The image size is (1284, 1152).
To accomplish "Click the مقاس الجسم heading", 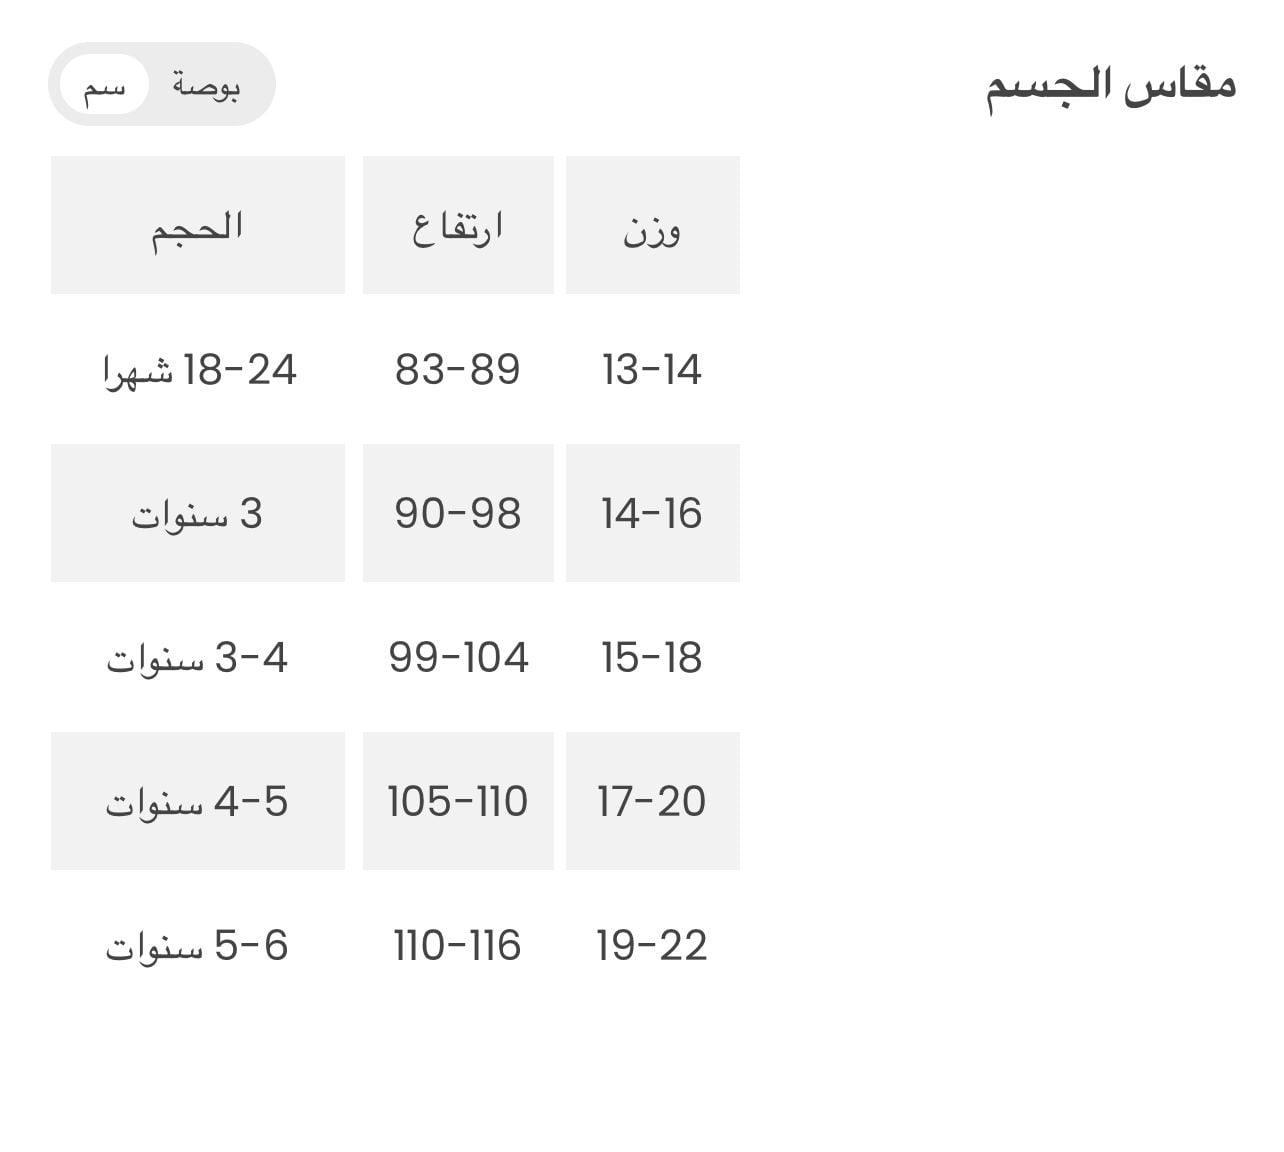I will [x=1110, y=86].
